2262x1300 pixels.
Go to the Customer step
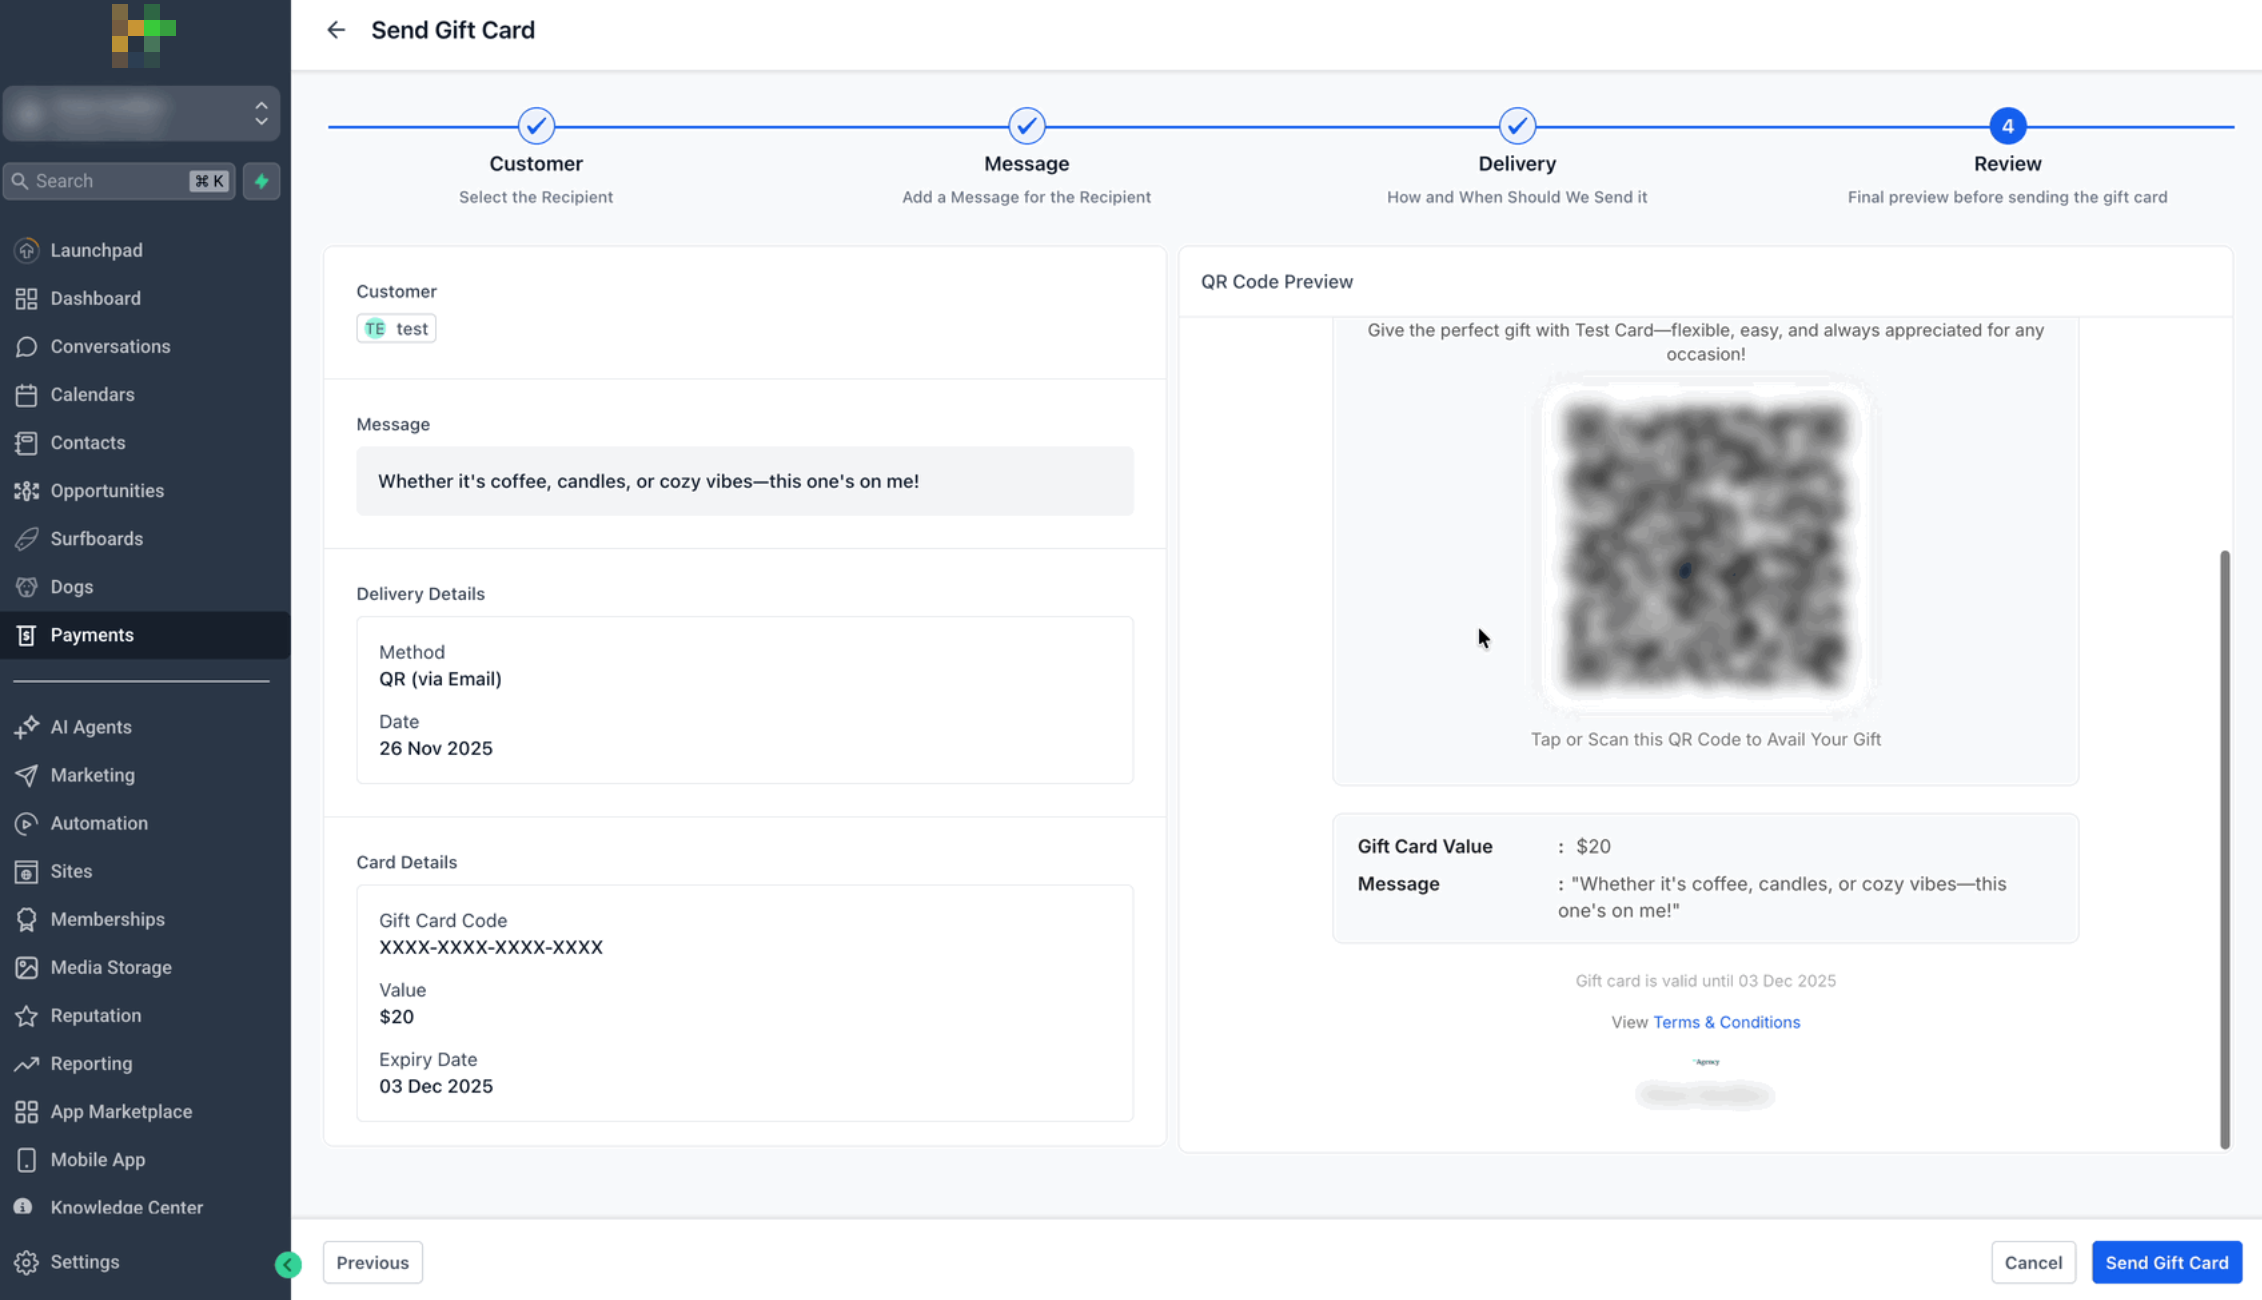click(536, 126)
